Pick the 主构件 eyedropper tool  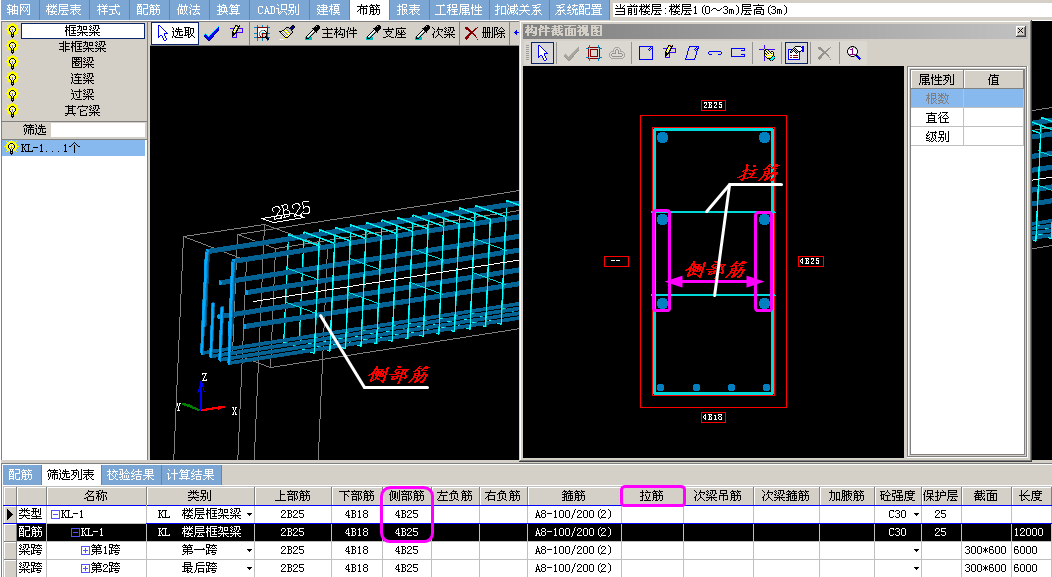click(x=331, y=33)
